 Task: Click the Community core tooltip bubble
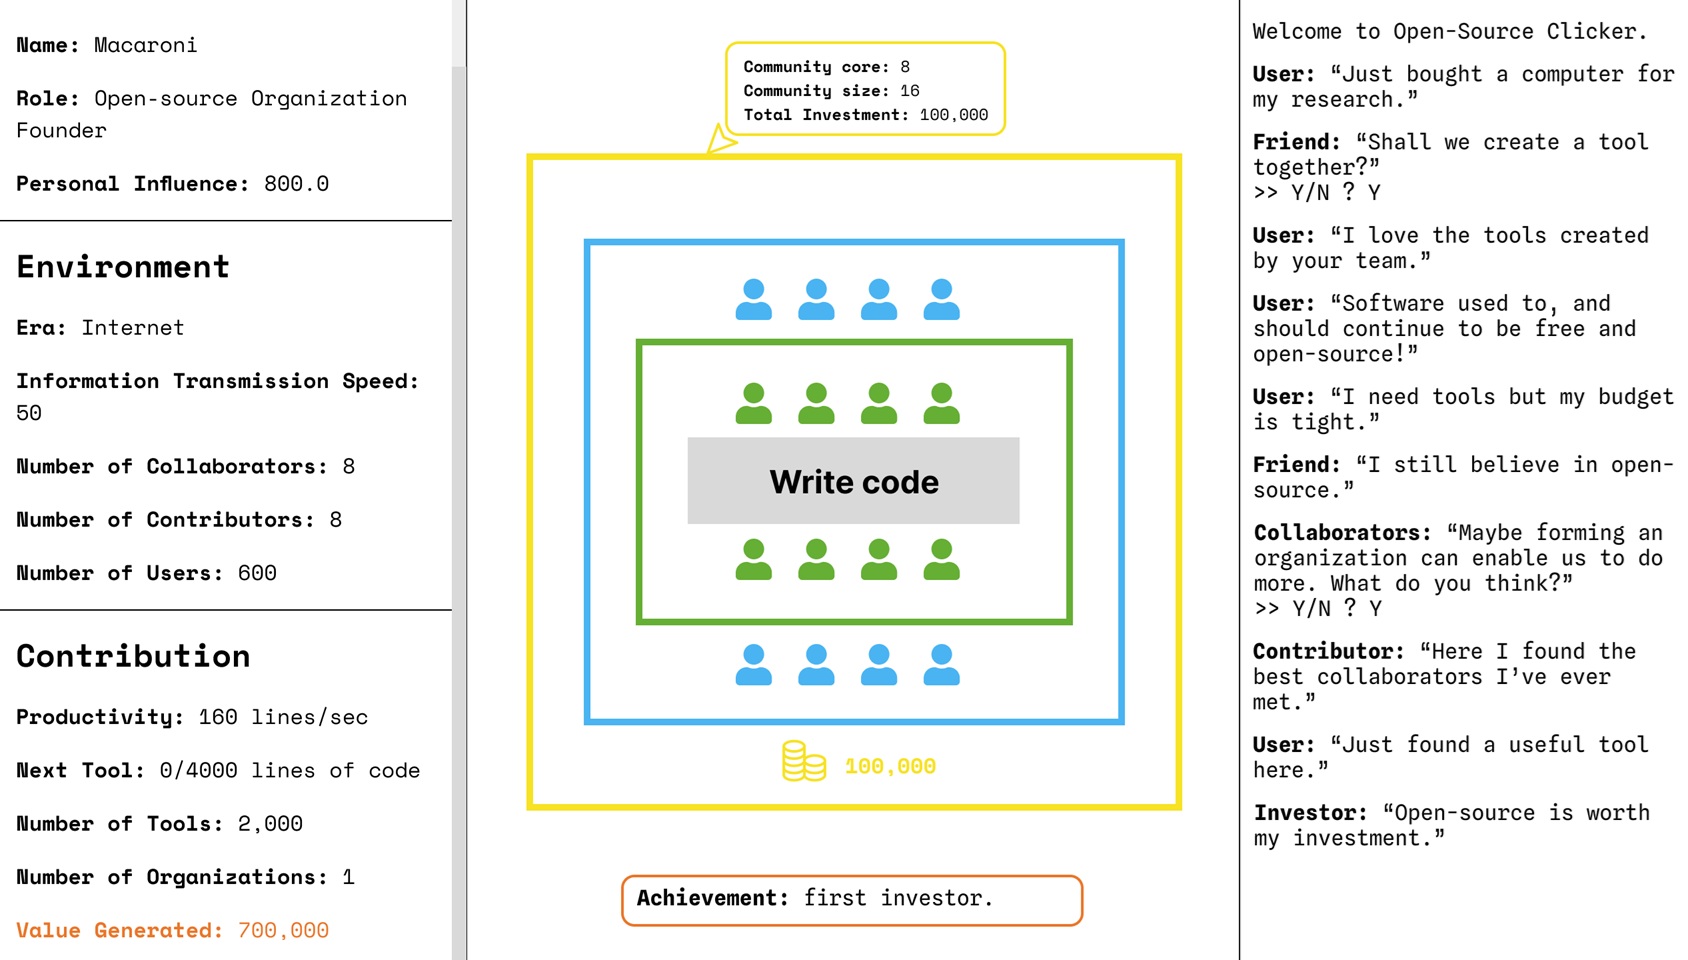[865, 89]
